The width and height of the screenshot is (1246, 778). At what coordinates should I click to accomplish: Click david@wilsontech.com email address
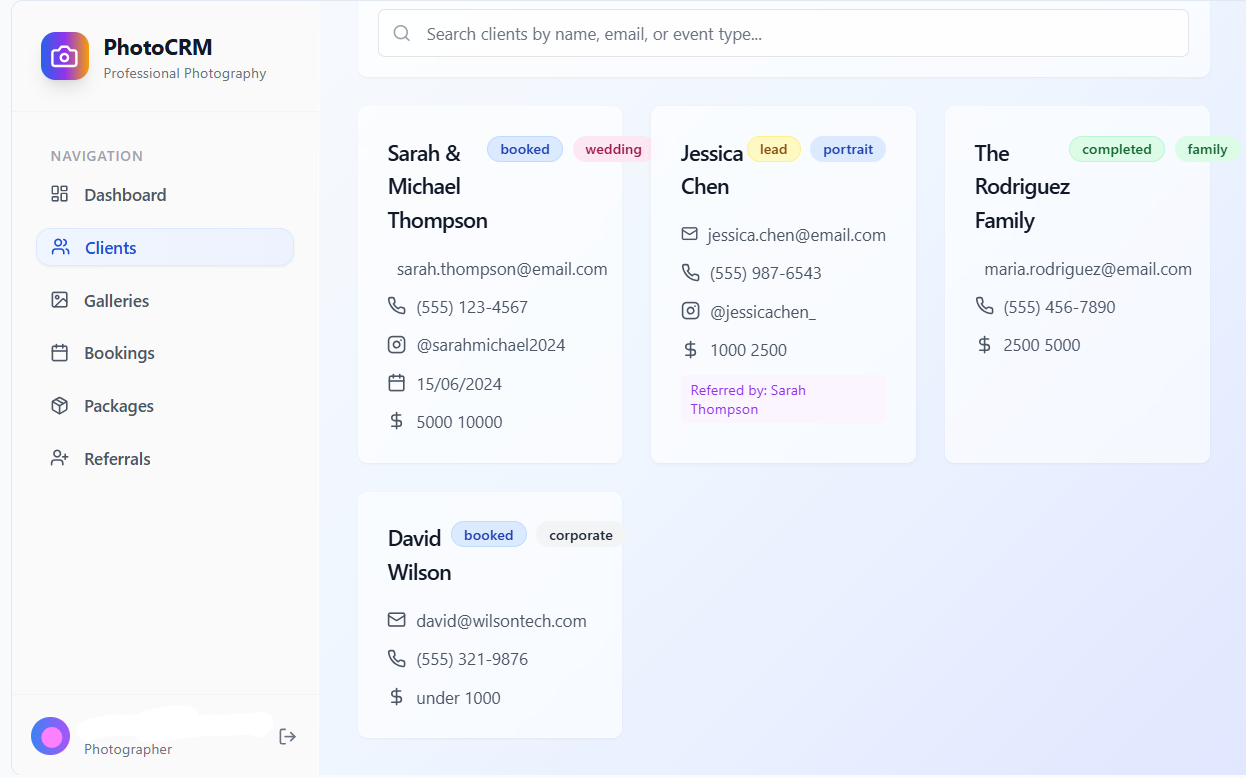pyautogui.click(x=501, y=621)
